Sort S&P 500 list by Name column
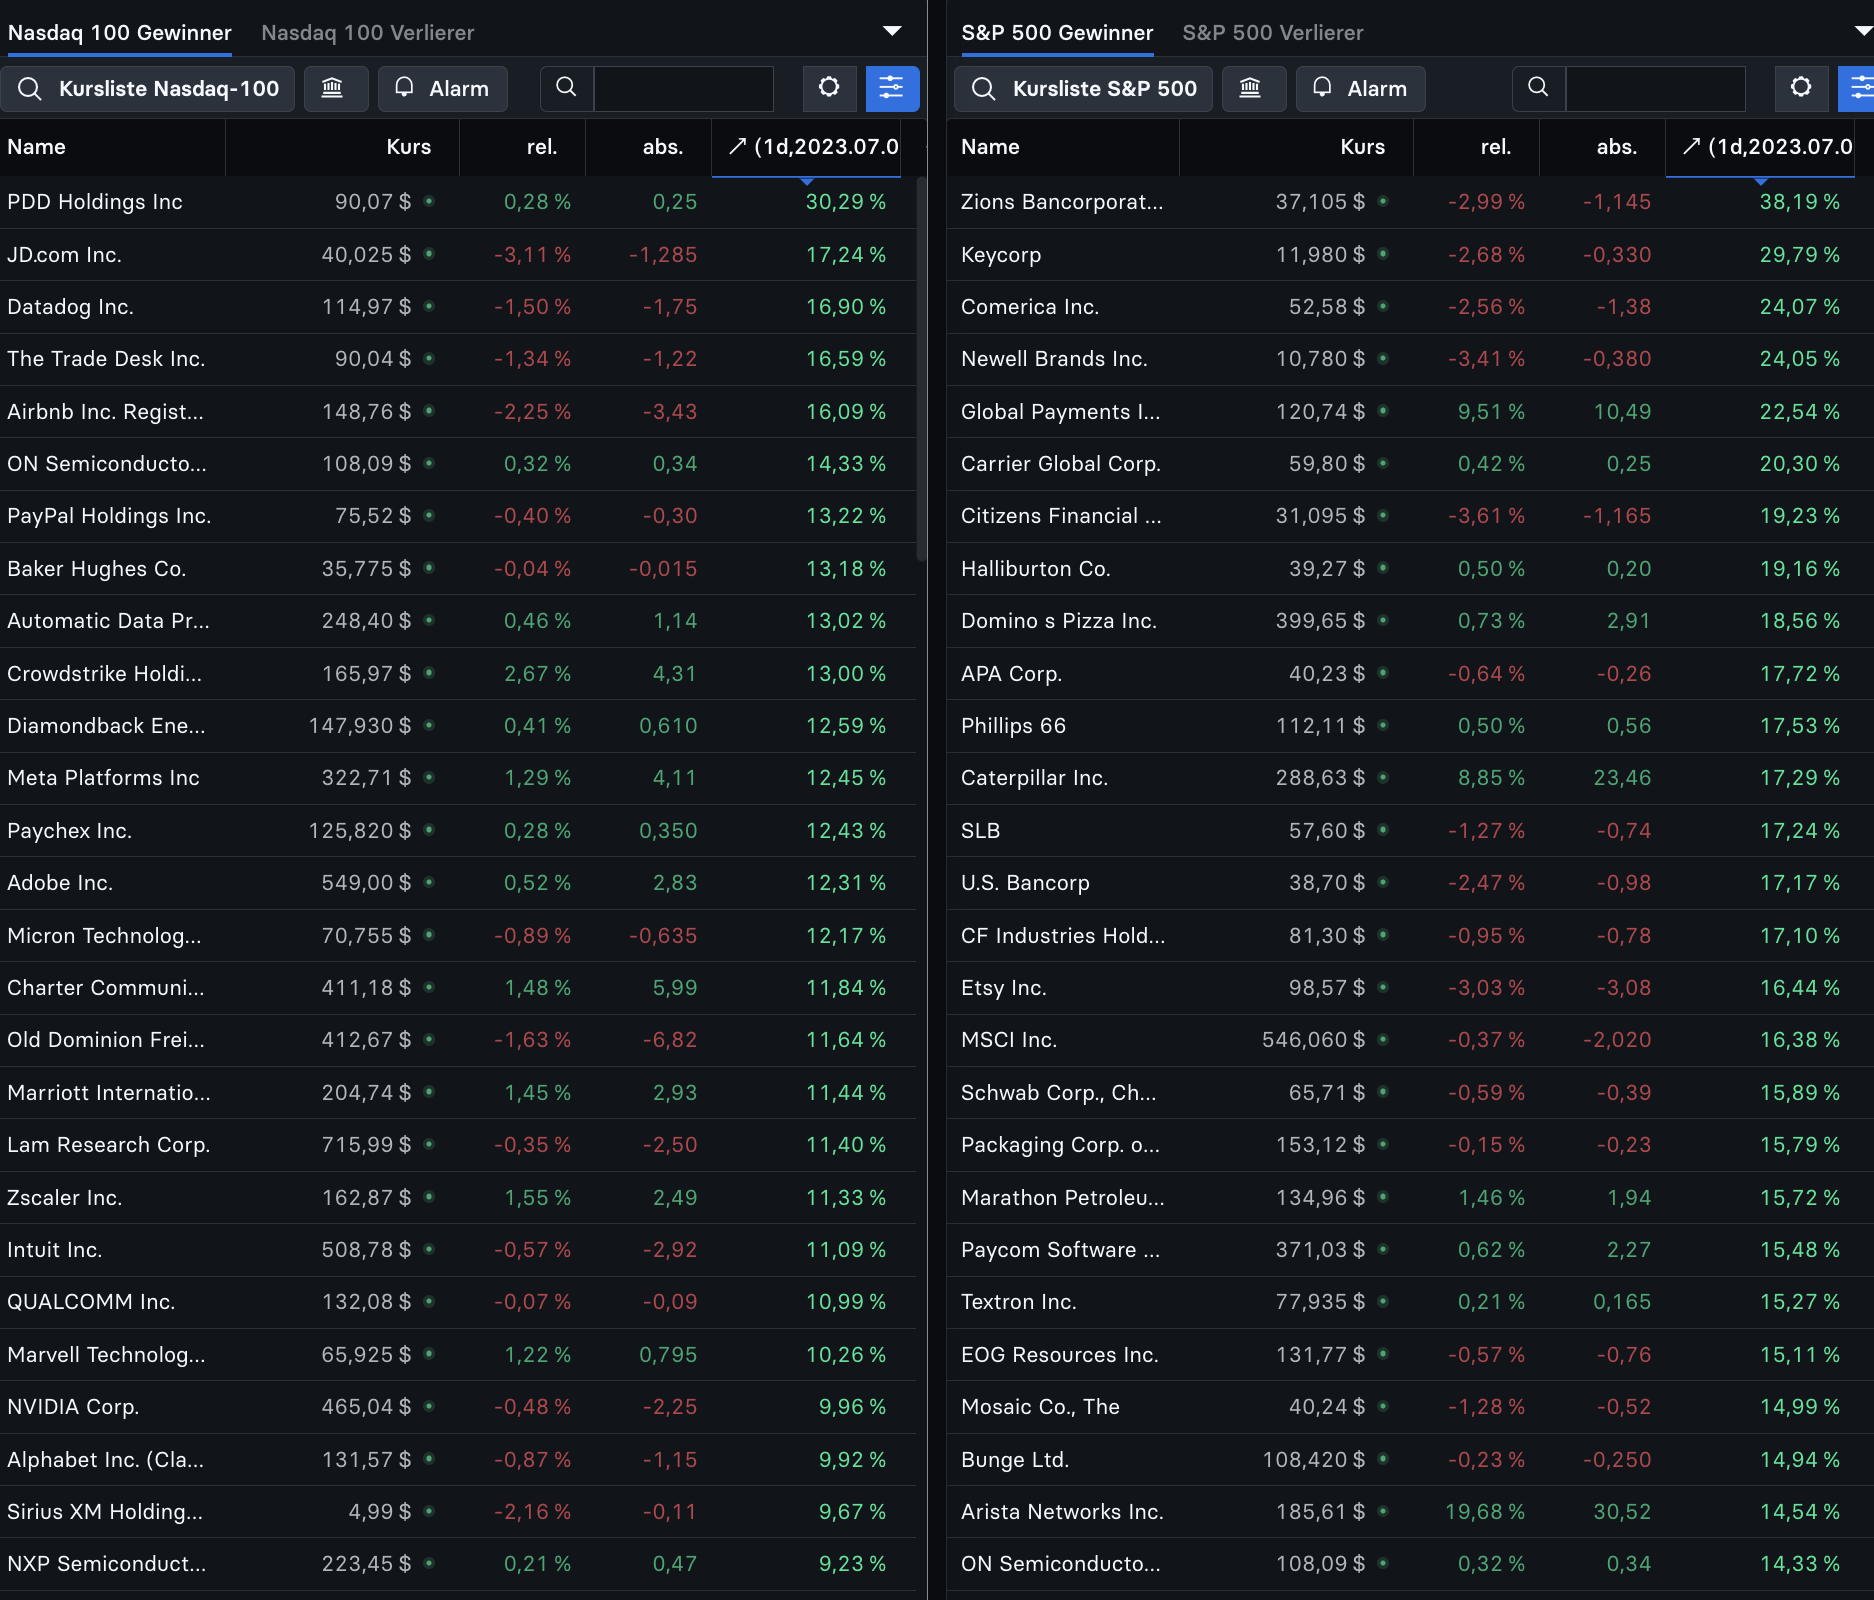The width and height of the screenshot is (1874, 1600). (x=1063, y=147)
